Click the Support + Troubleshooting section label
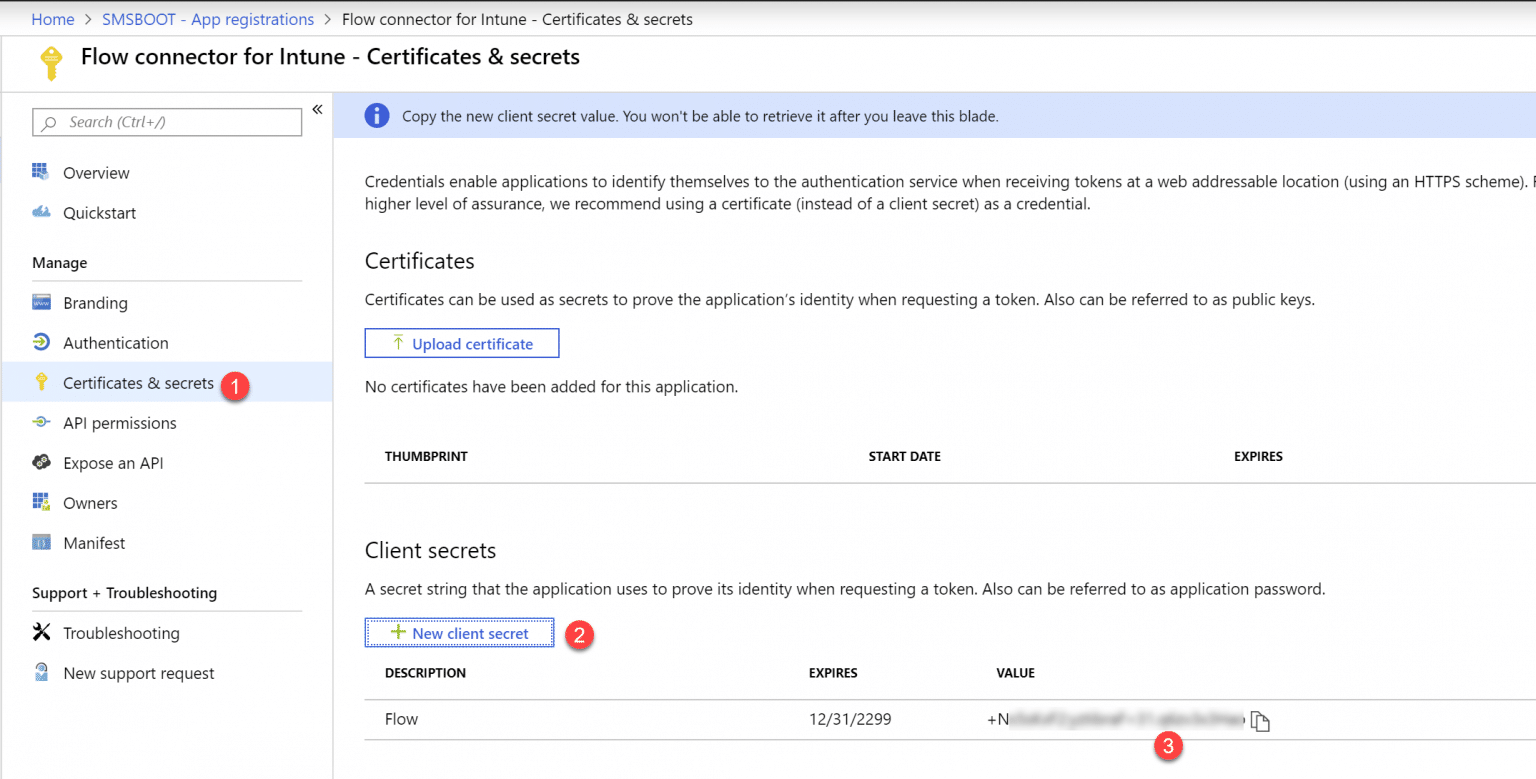1536x779 pixels. tap(124, 593)
